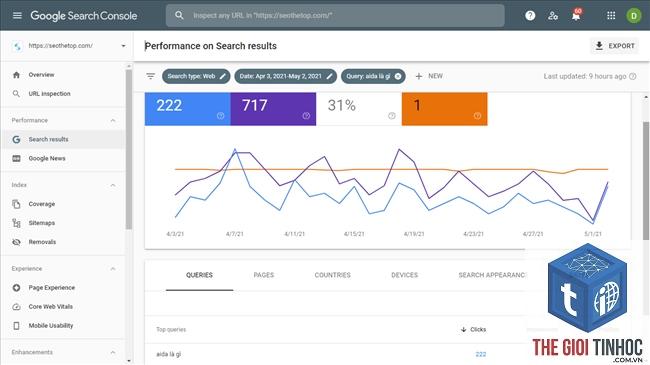
Task: Click the filter list icon
Action: pyautogui.click(x=150, y=76)
